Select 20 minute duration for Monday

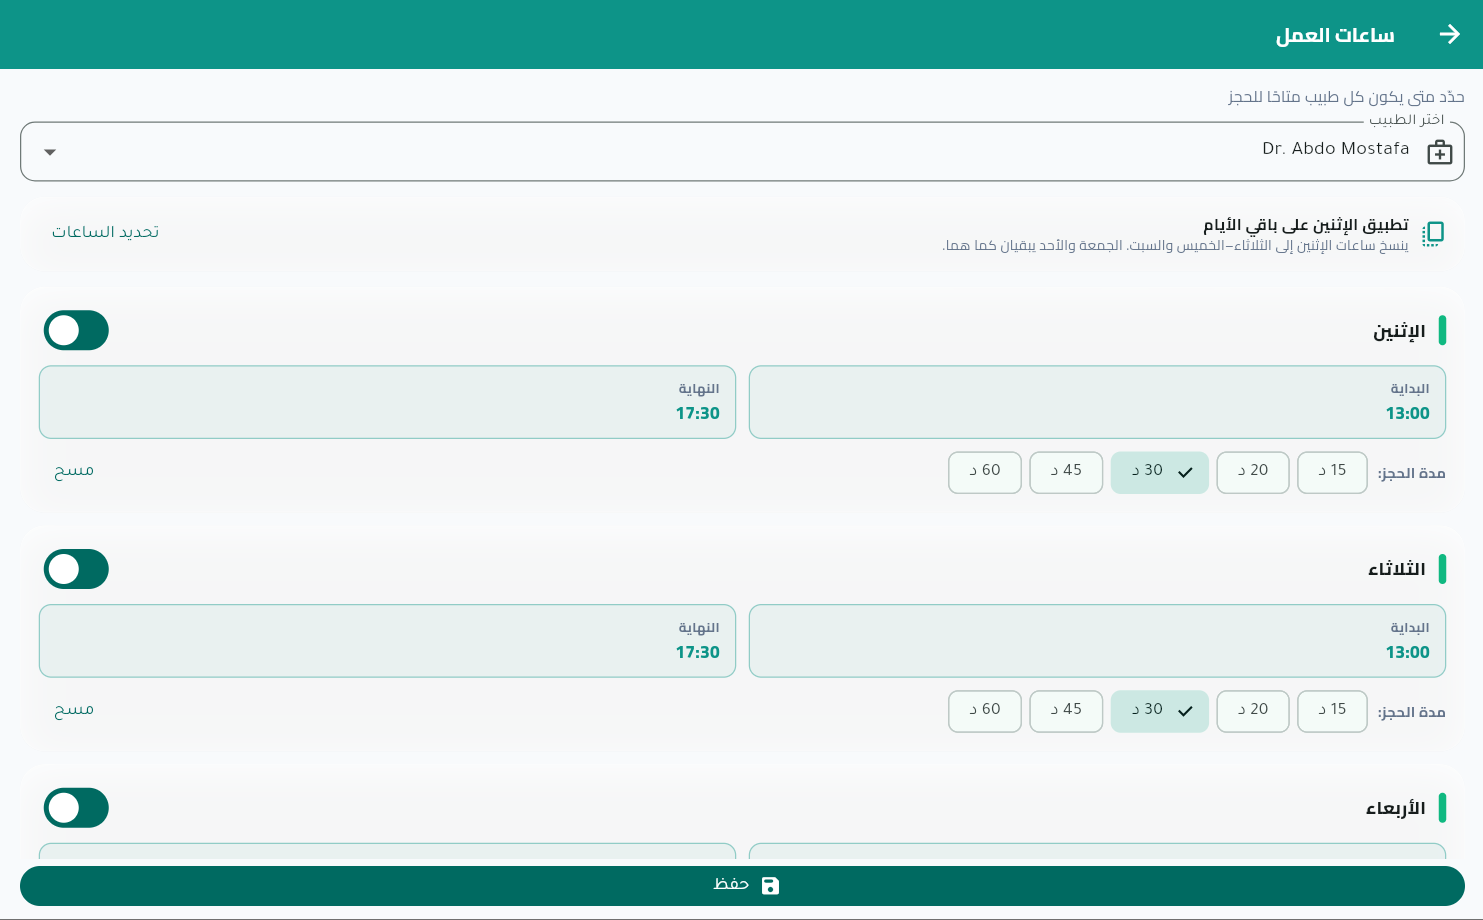(x=1253, y=472)
